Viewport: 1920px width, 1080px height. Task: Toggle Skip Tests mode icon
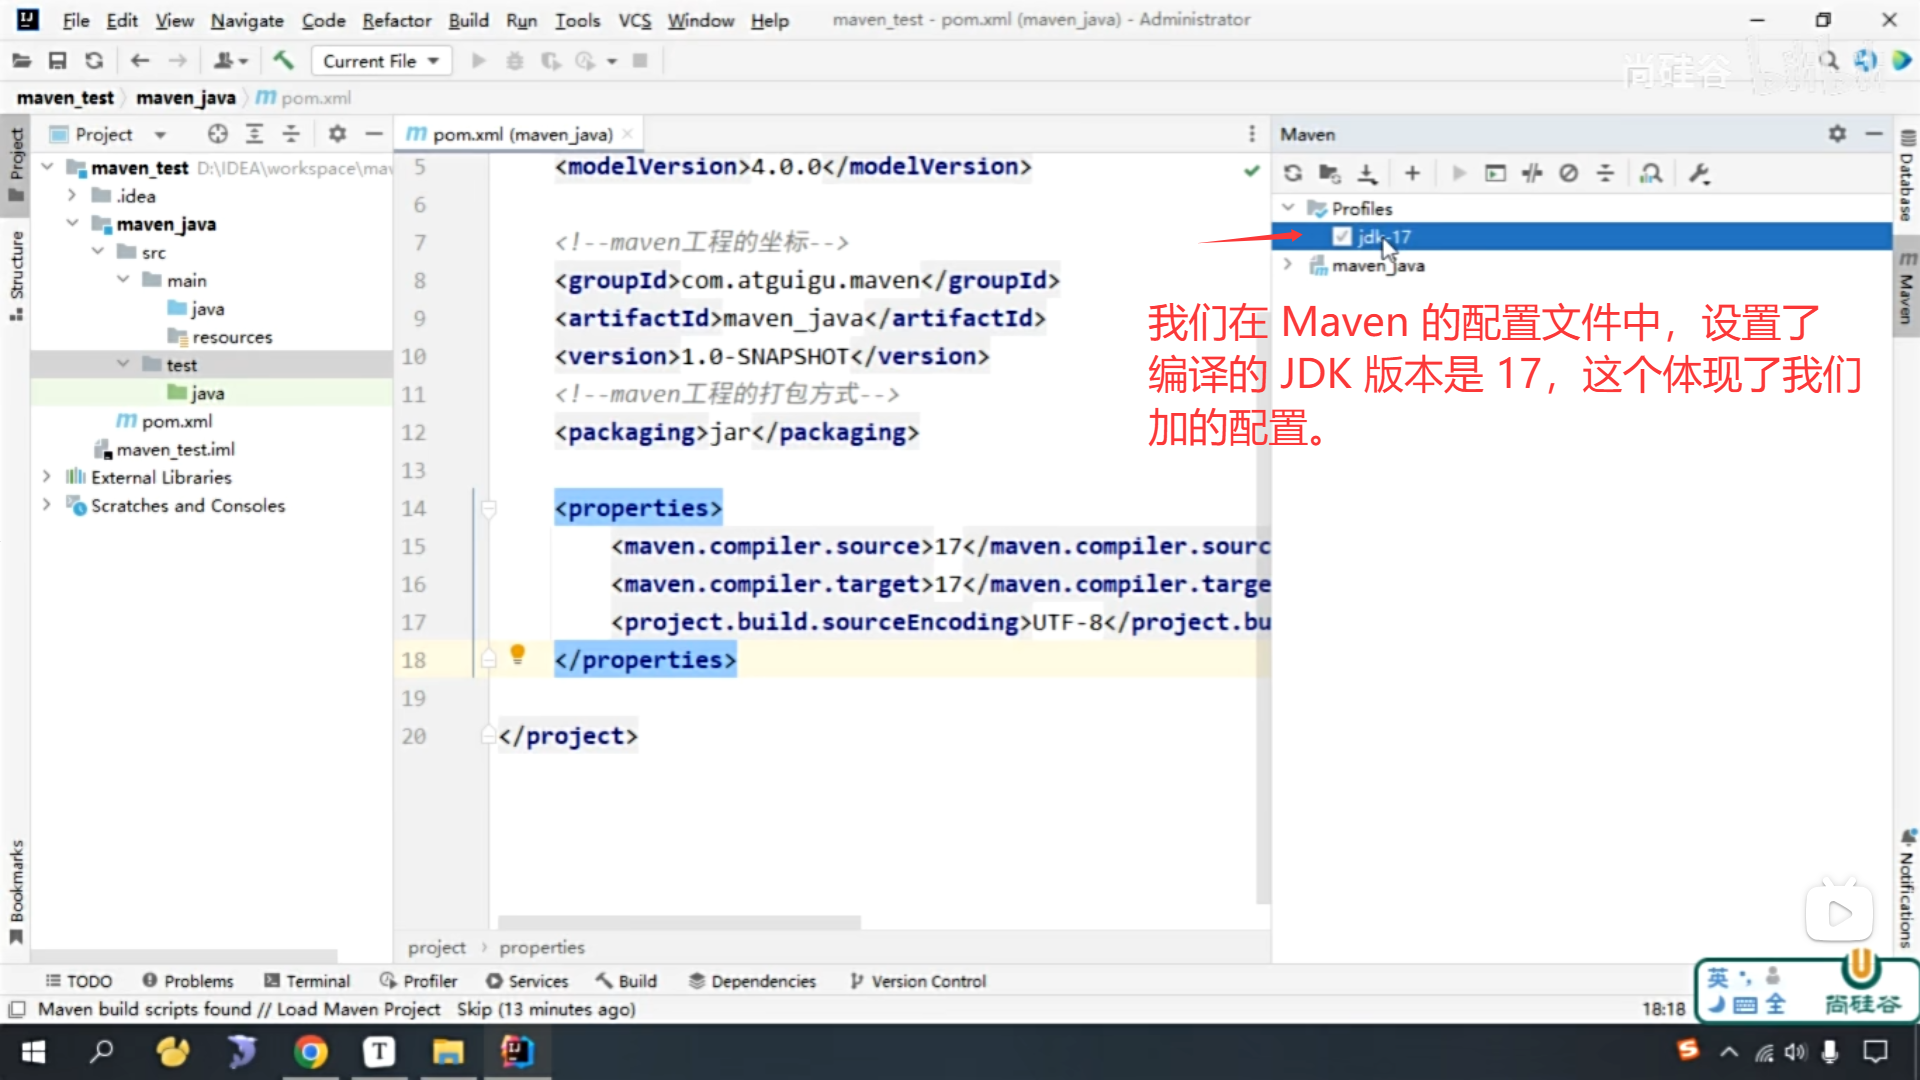[x=1568, y=173]
